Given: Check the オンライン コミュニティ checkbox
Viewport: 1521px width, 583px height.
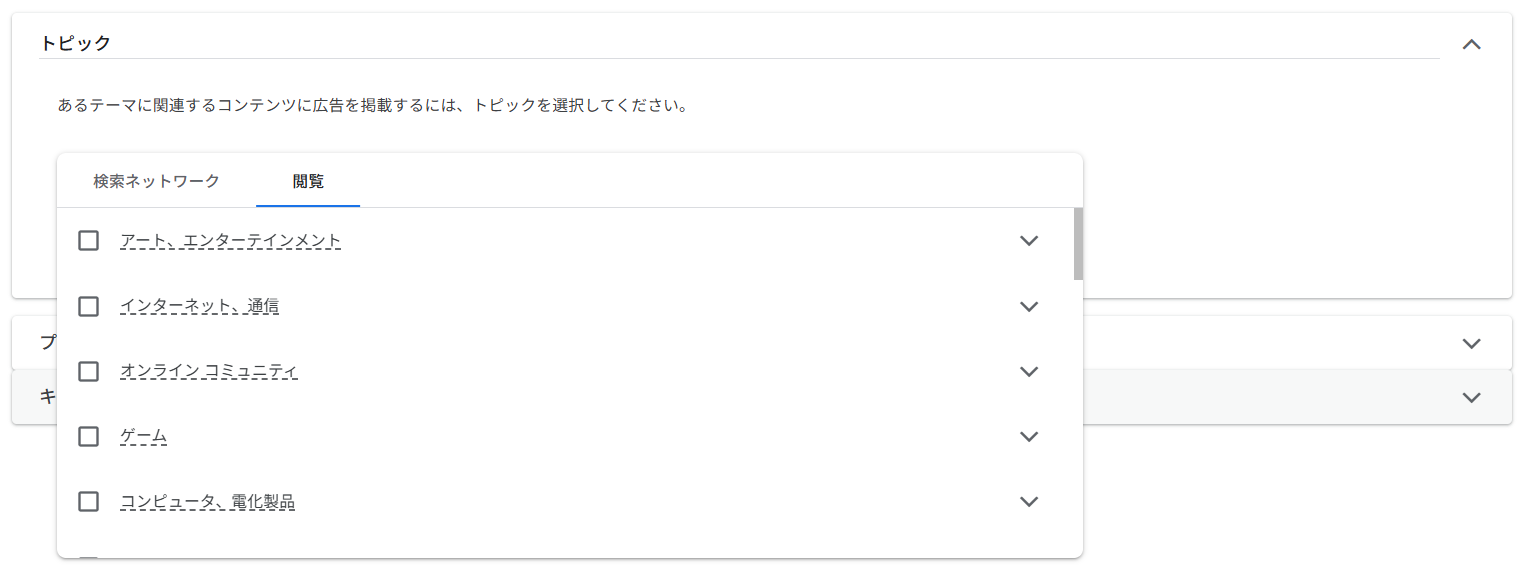Looking at the screenshot, I should (x=89, y=371).
